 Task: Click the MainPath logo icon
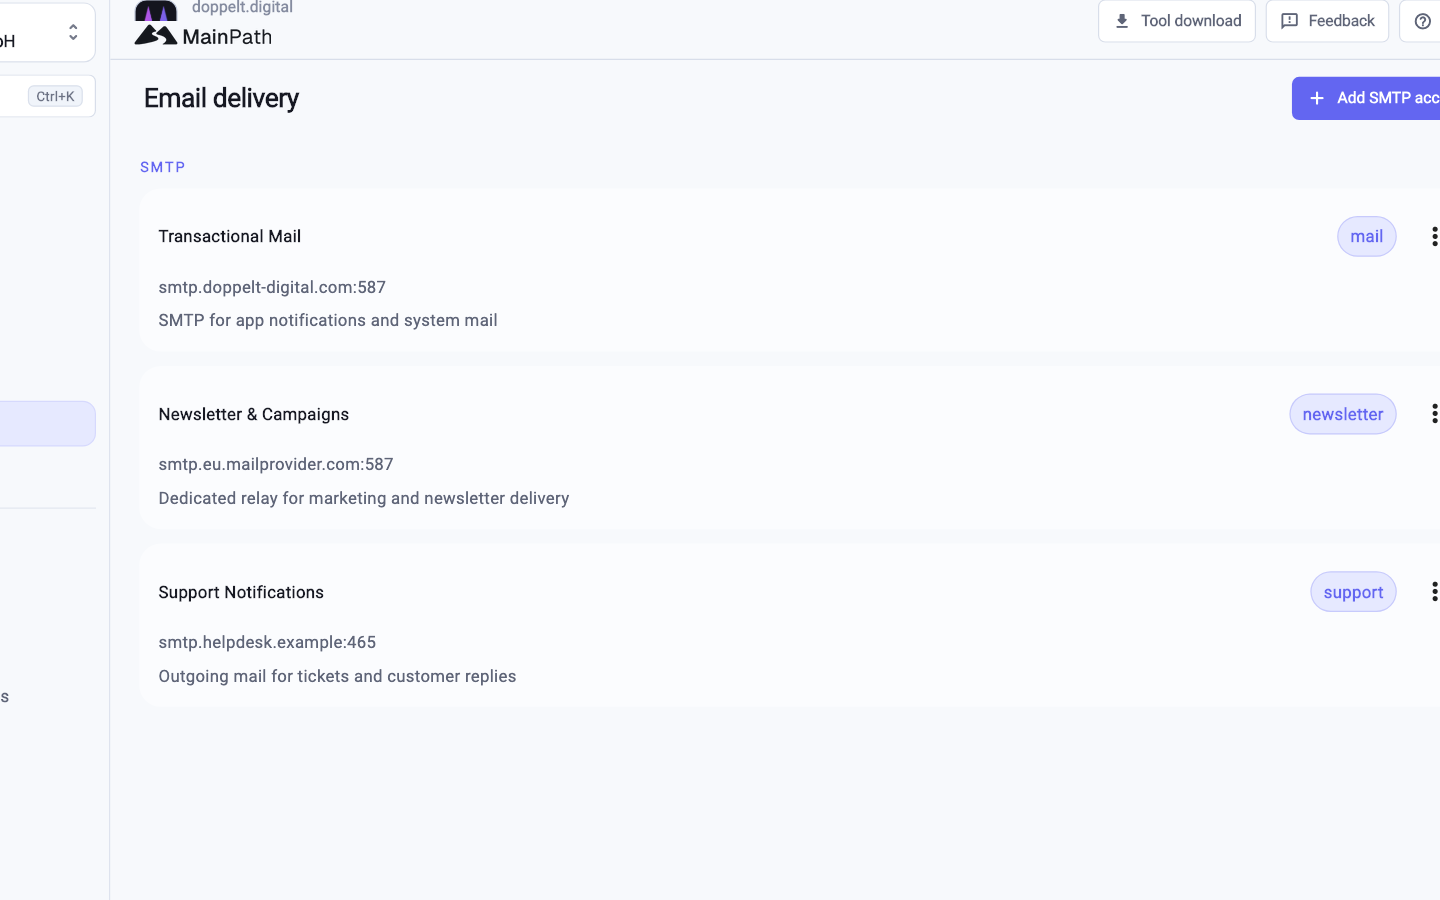pos(156,24)
